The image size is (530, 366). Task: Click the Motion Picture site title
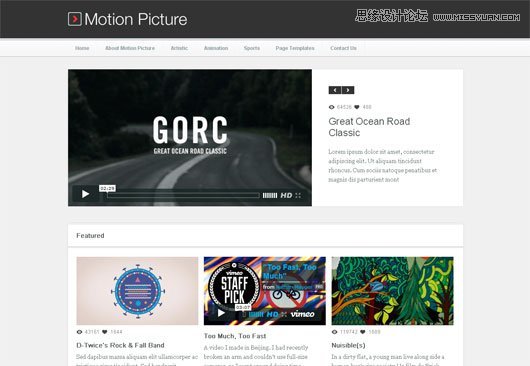pyautogui.click(x=136, y=19)
